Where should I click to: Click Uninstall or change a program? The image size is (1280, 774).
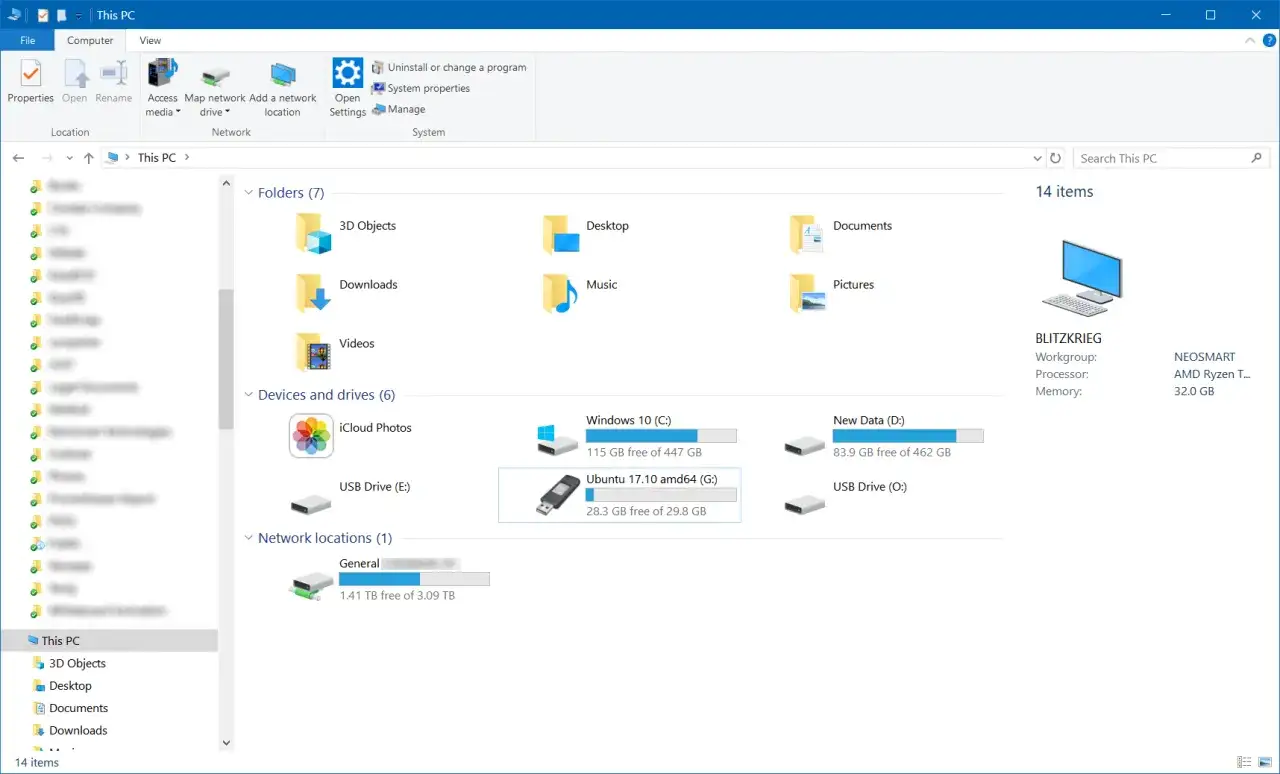point(449,67)
